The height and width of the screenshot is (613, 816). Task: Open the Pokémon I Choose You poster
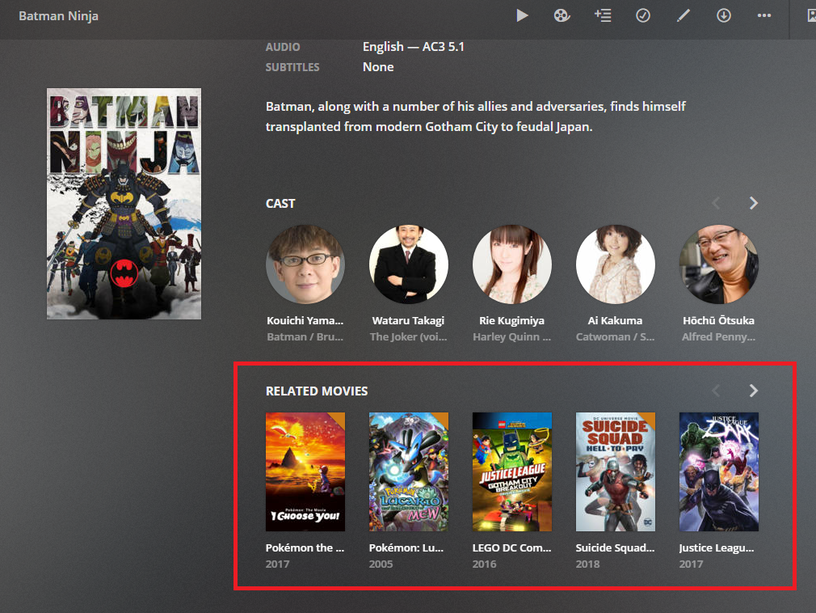pos(305,471)
